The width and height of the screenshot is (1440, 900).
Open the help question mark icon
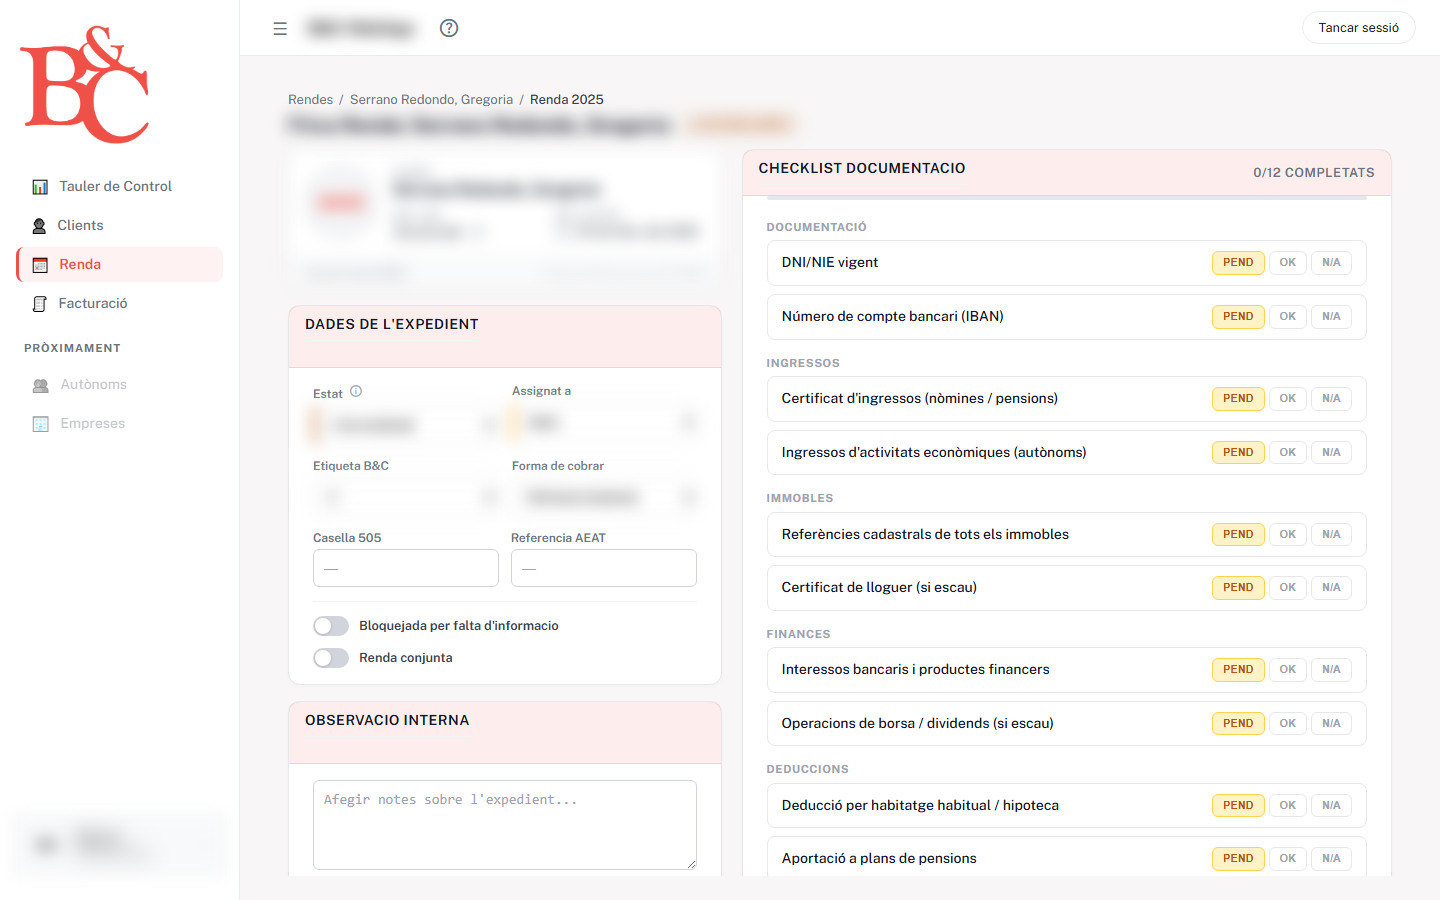tap(448, 28)
